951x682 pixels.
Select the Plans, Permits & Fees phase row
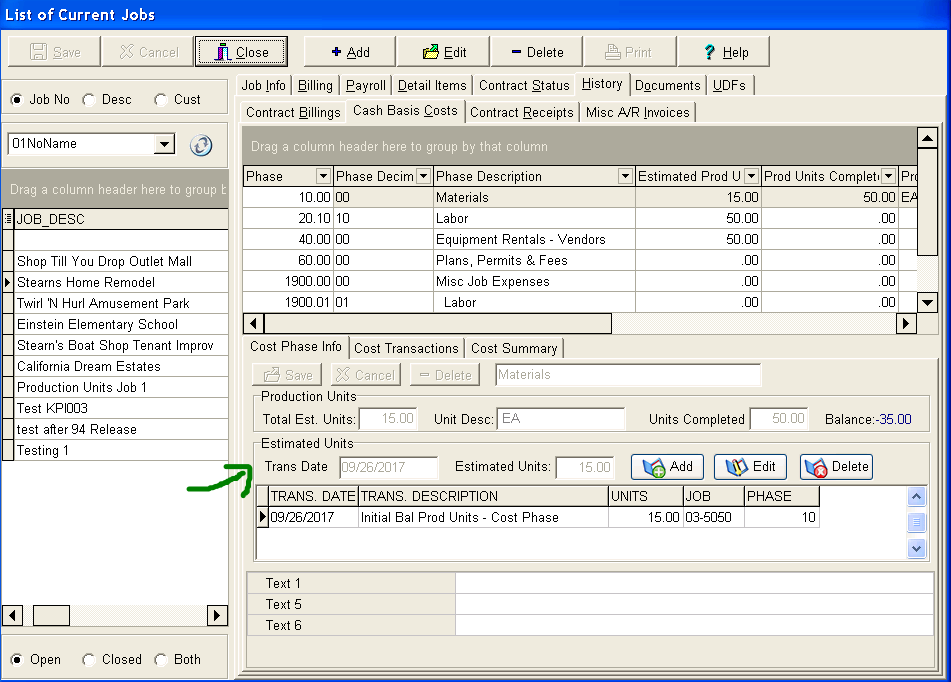pyautogui.click(x=580, y=260)
